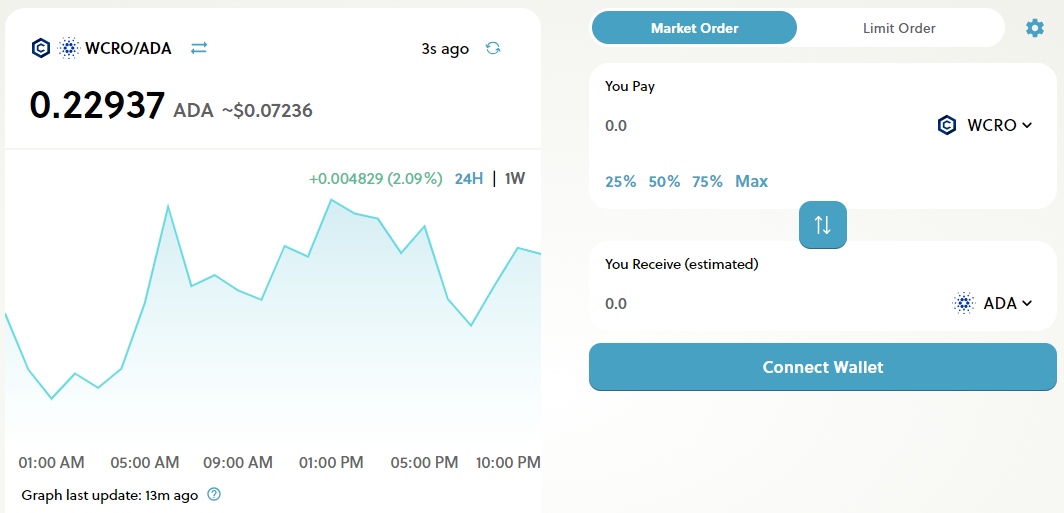Click the swap pay/receive arrows button
The height and width of the screenshot is (513, 1064).
822,225
